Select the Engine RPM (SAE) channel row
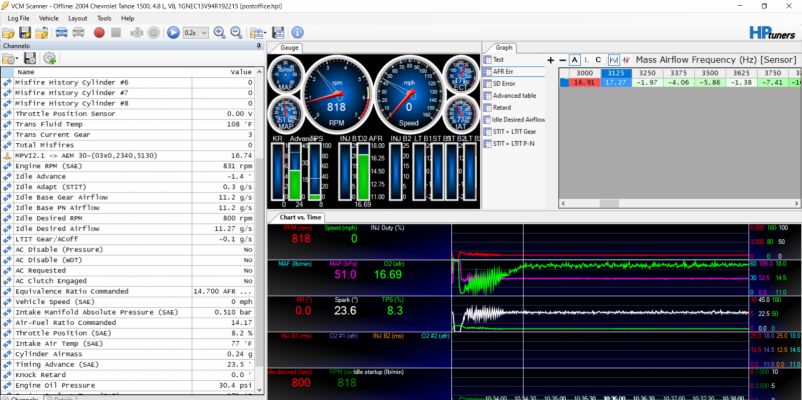Image resolution: width=802 pixels, height=400 pixels. pyautogui.click(x=128, y=166)
